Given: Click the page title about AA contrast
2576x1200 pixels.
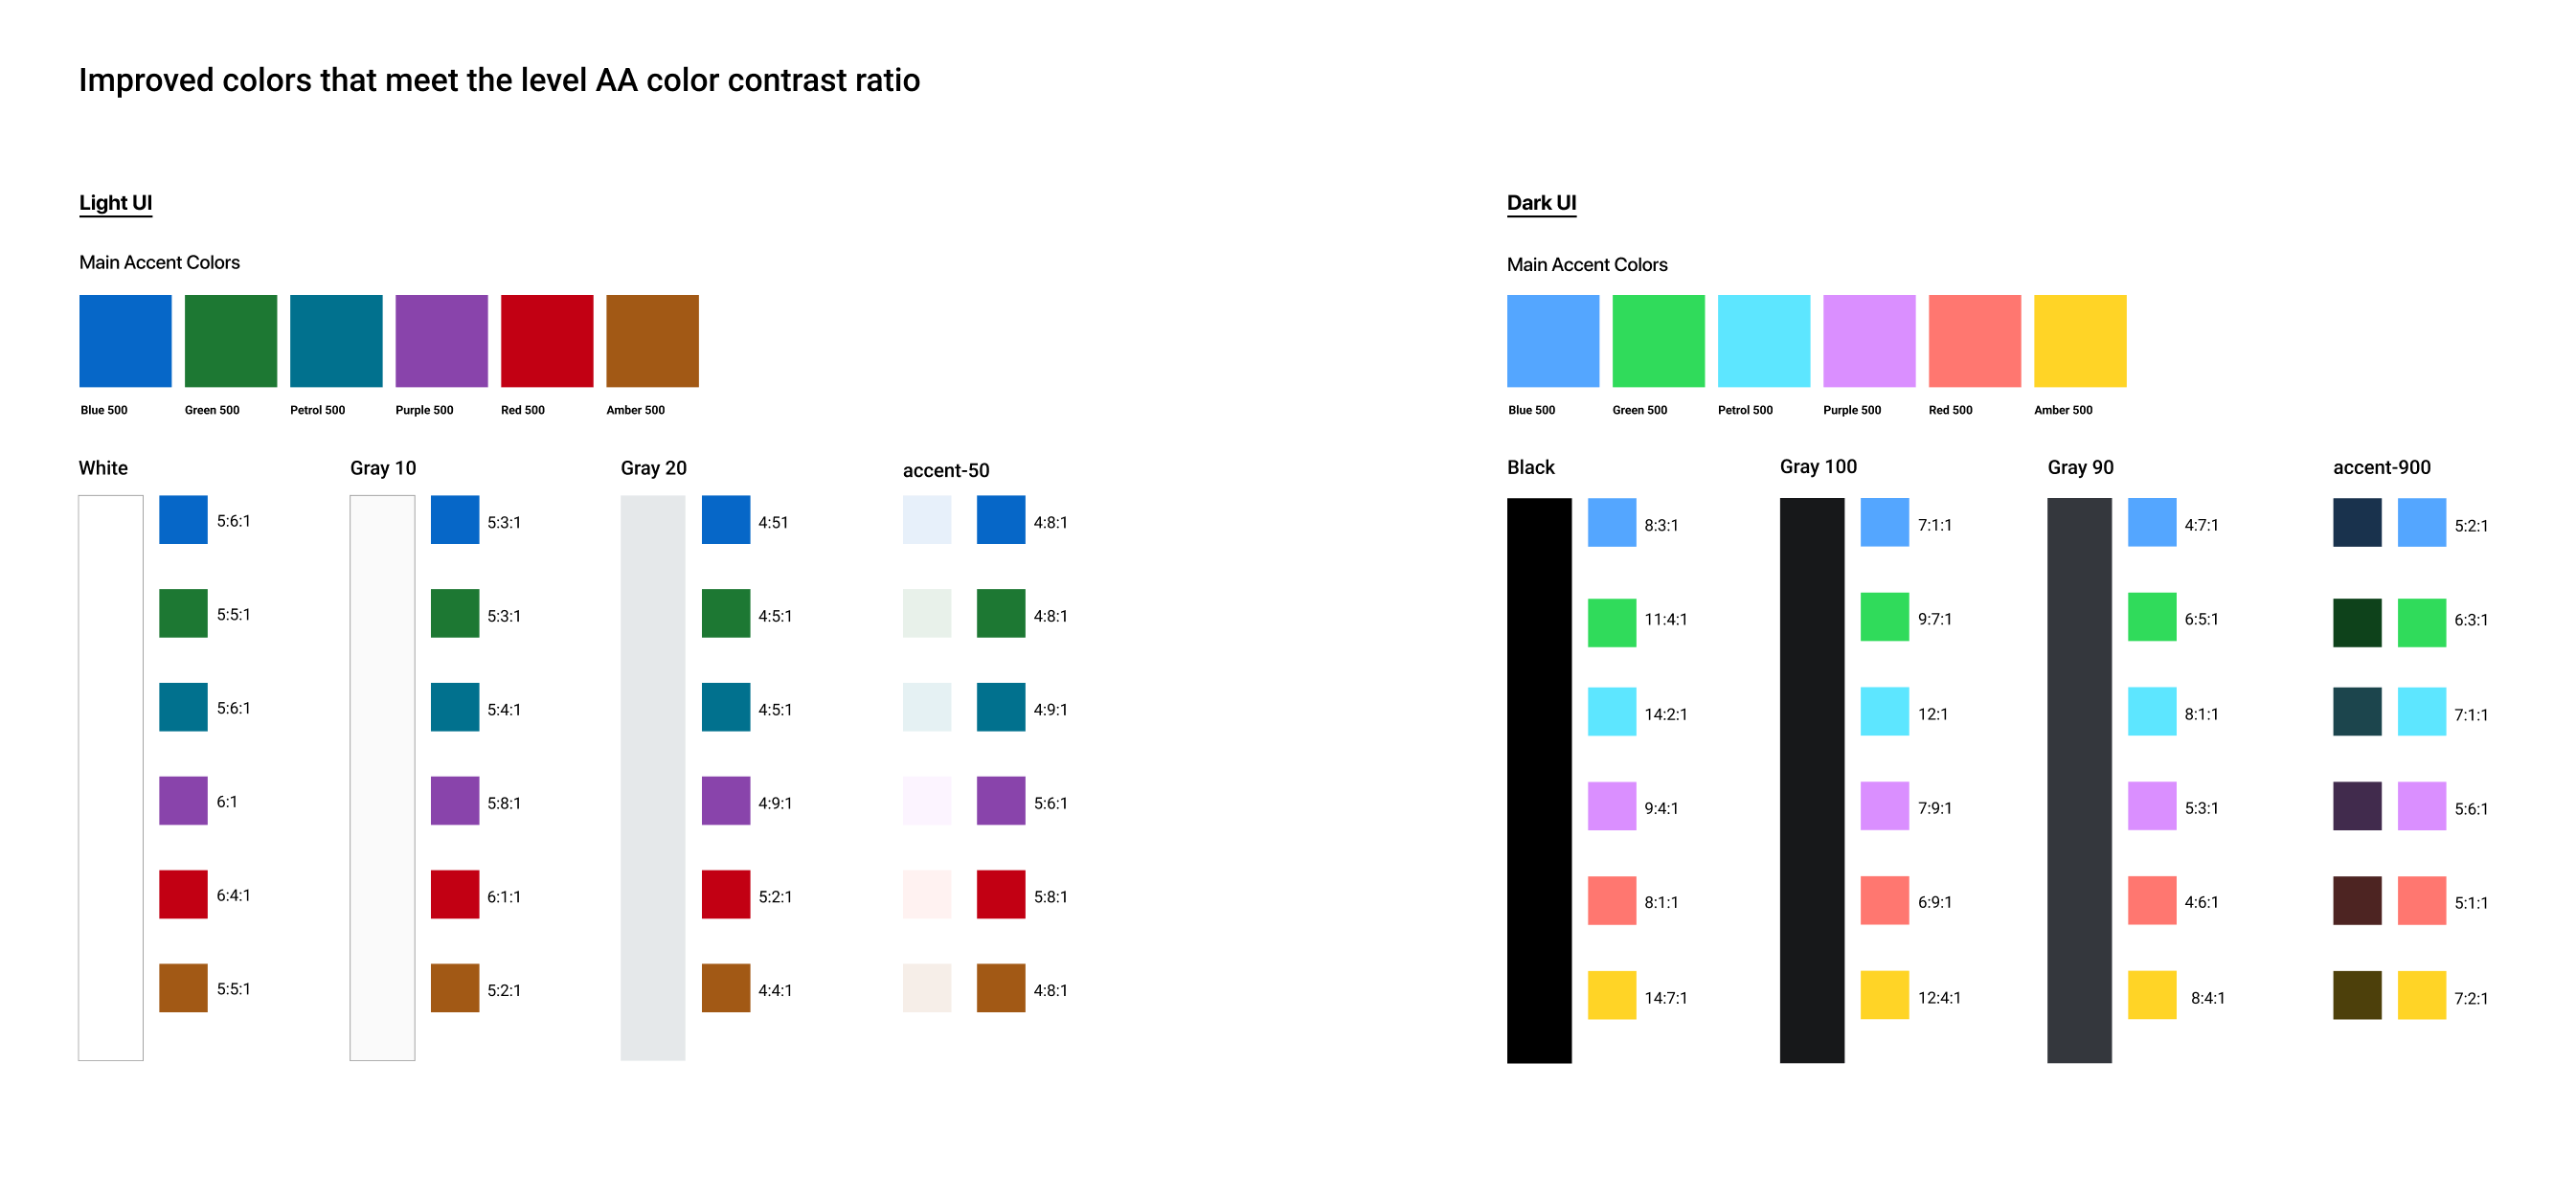Looking at the screenshot, I should 499,80.
